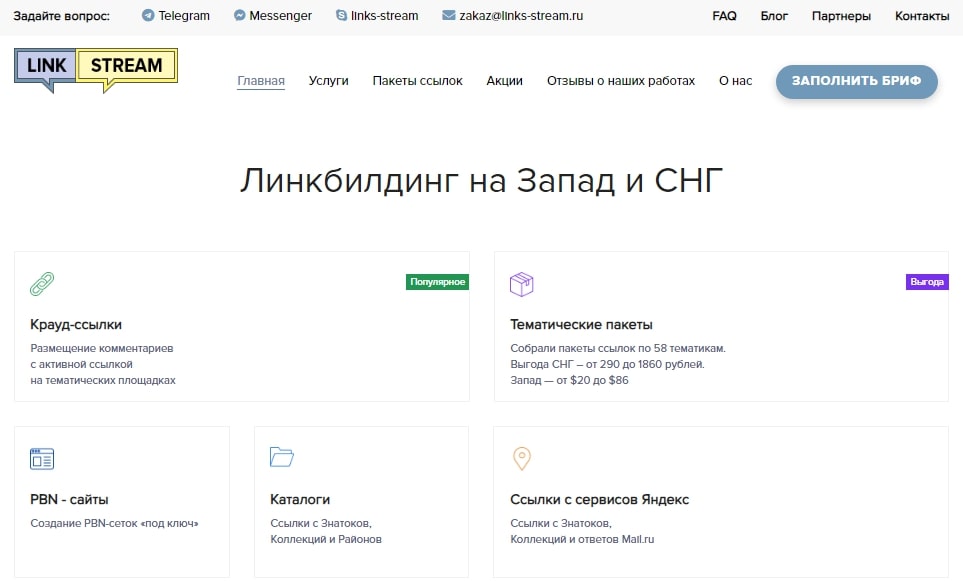The image size is (963, 582).
Task: Click the location pin icon on Яндекс card
Action: pos(520,458)
